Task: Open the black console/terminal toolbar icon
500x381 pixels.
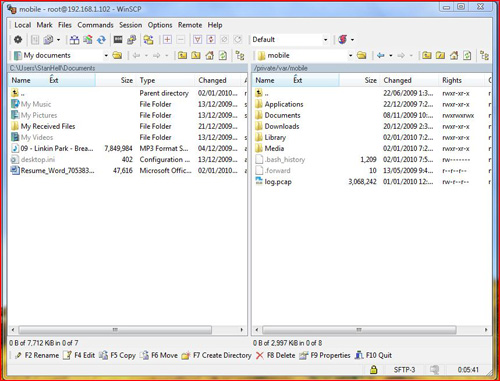Action: coord(118,40)
